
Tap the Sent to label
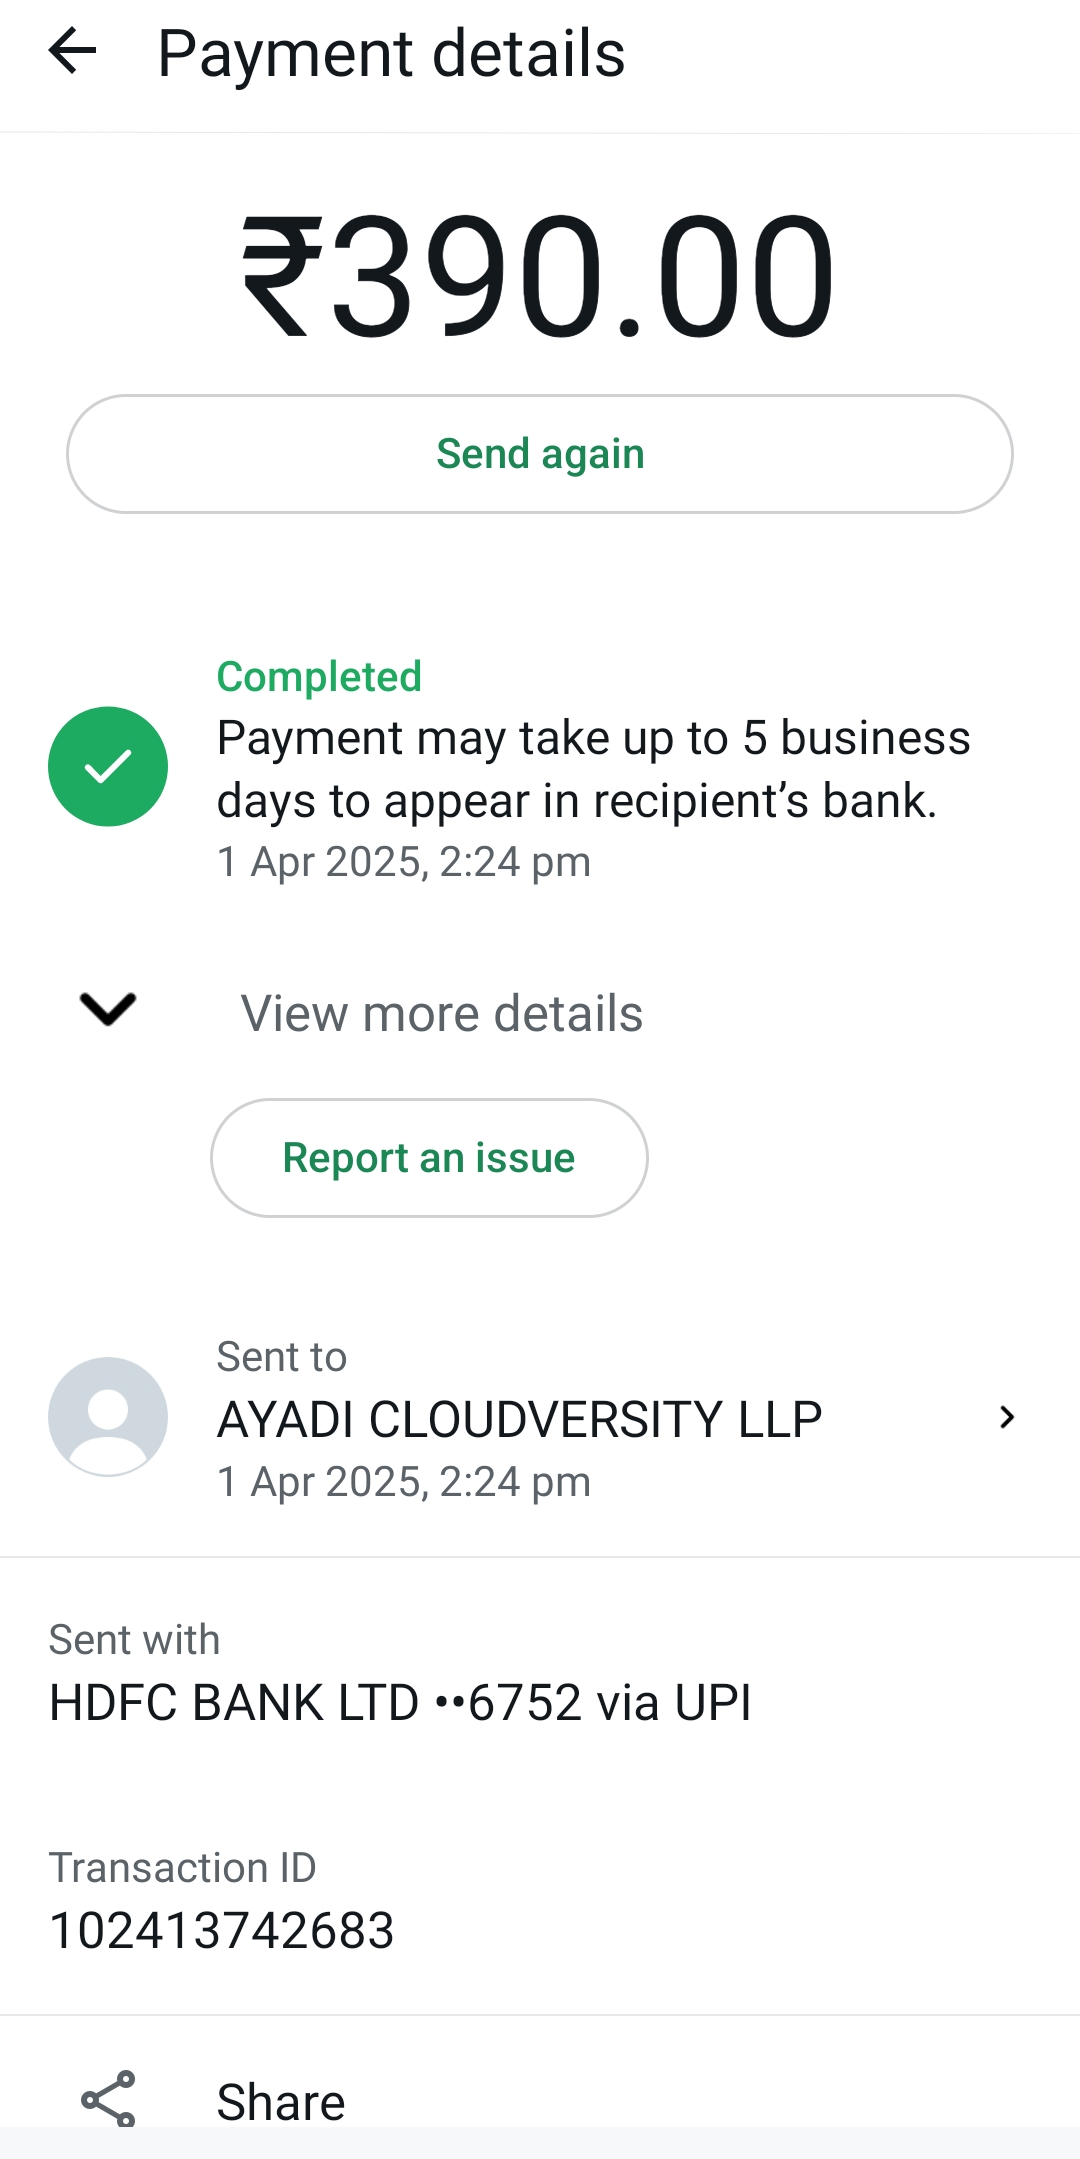click(282, 1357)
